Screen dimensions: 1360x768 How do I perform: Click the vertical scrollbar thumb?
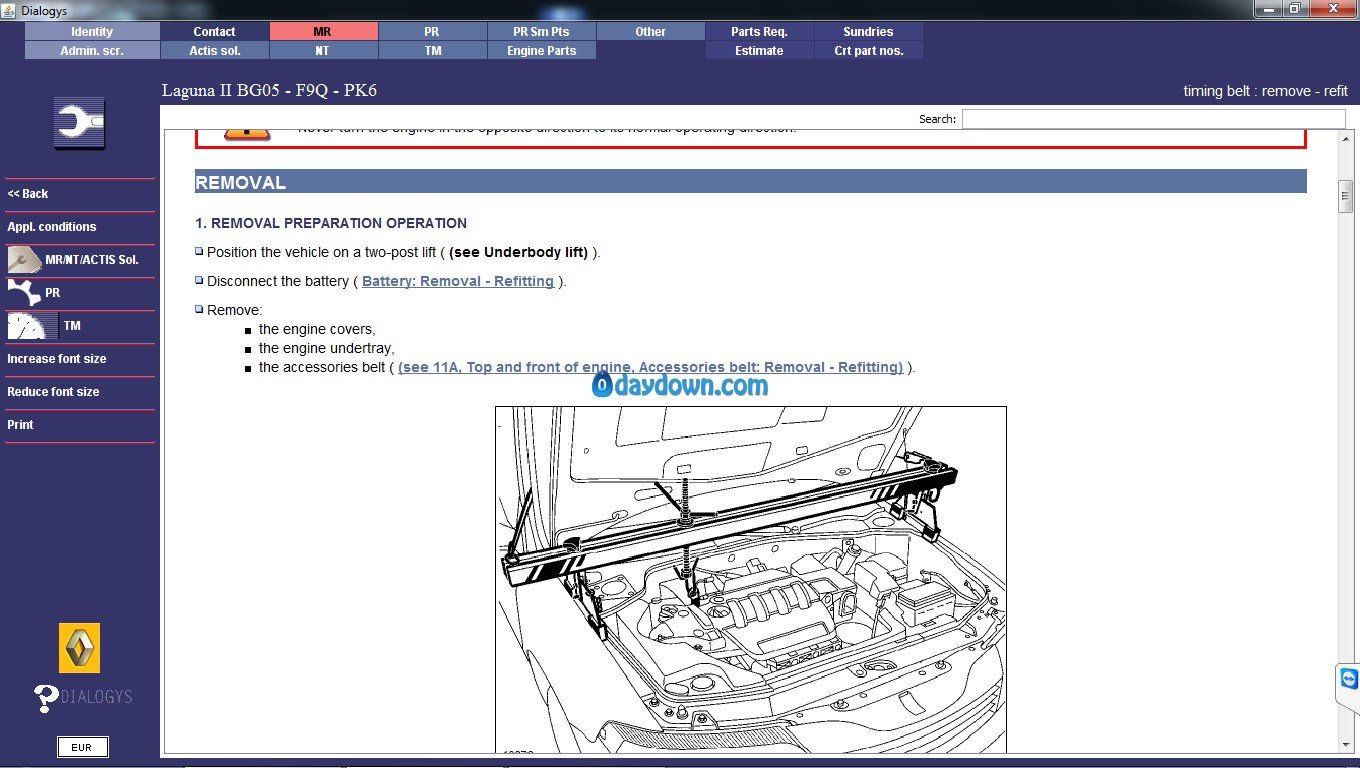point(1346,196)
